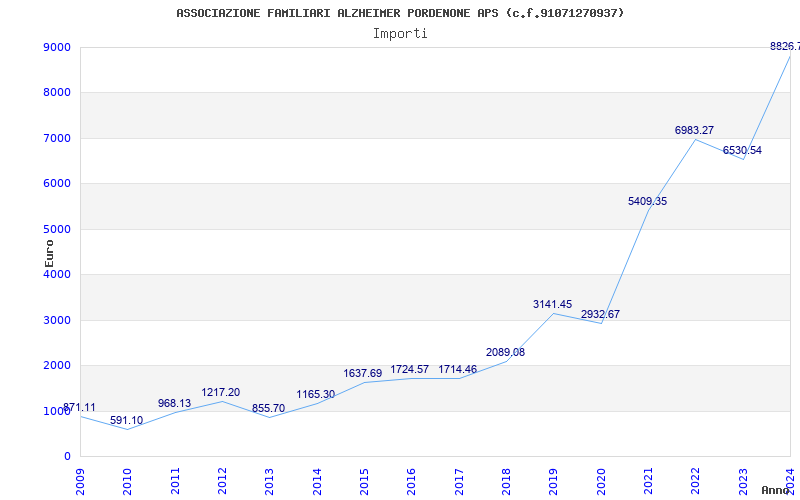800x500 pixels.
Task: Click the 2009 x-axis tick label
Action: coord(80,481)
